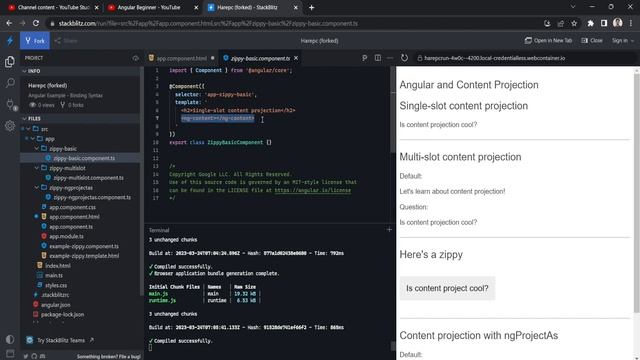This screenshot has width=640, height=360.
Task: Open editor more options ellipsis
Action: point(390,58)
